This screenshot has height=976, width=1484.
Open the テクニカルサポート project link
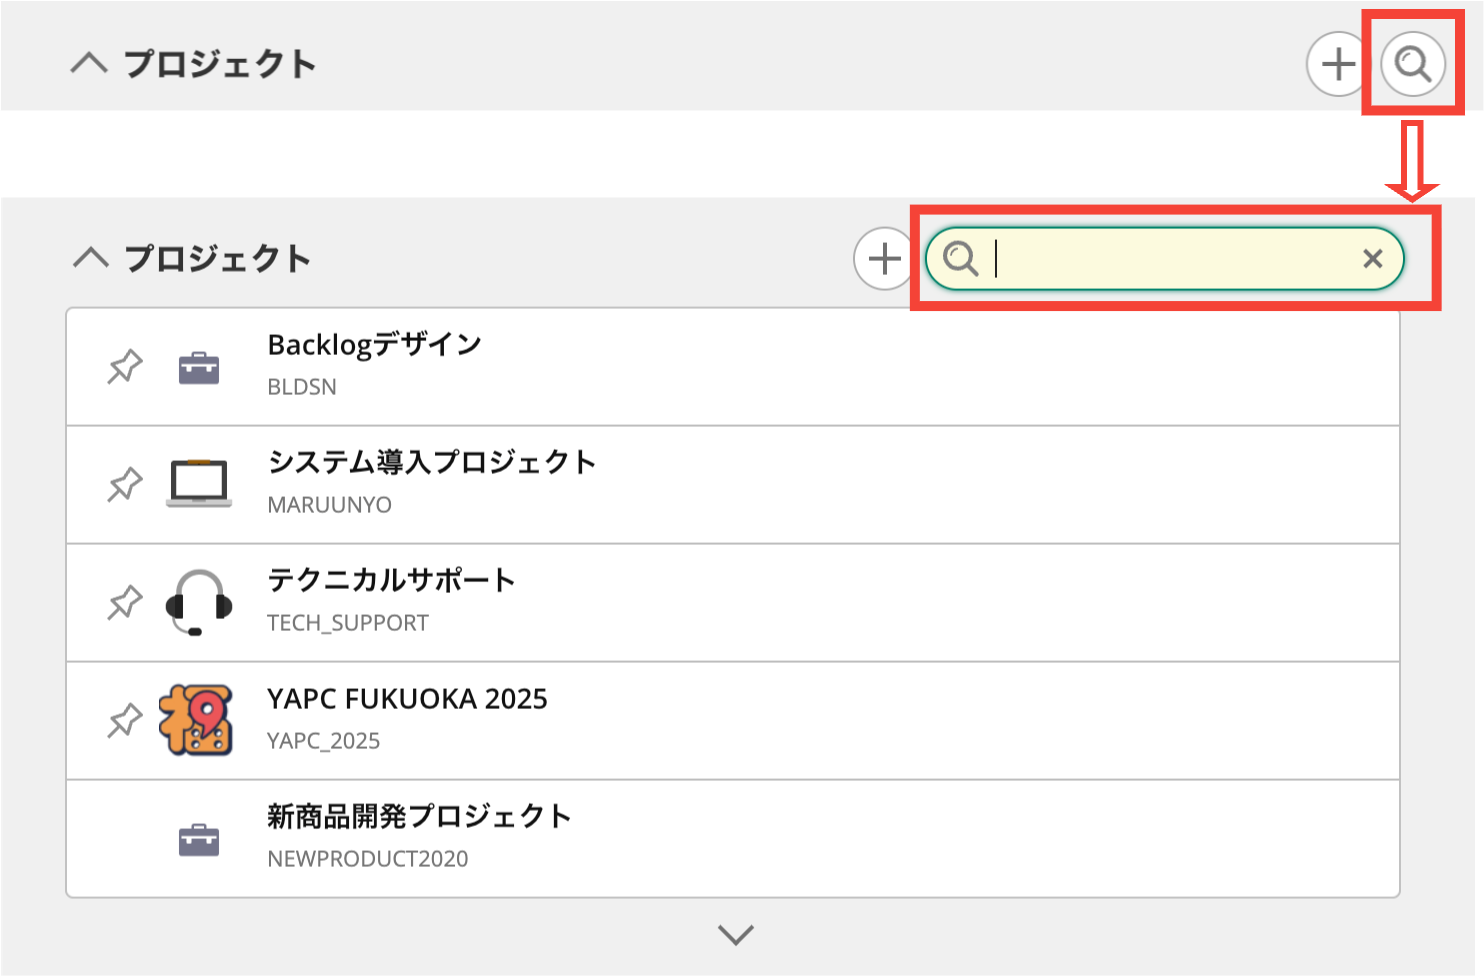click(391, 580)
